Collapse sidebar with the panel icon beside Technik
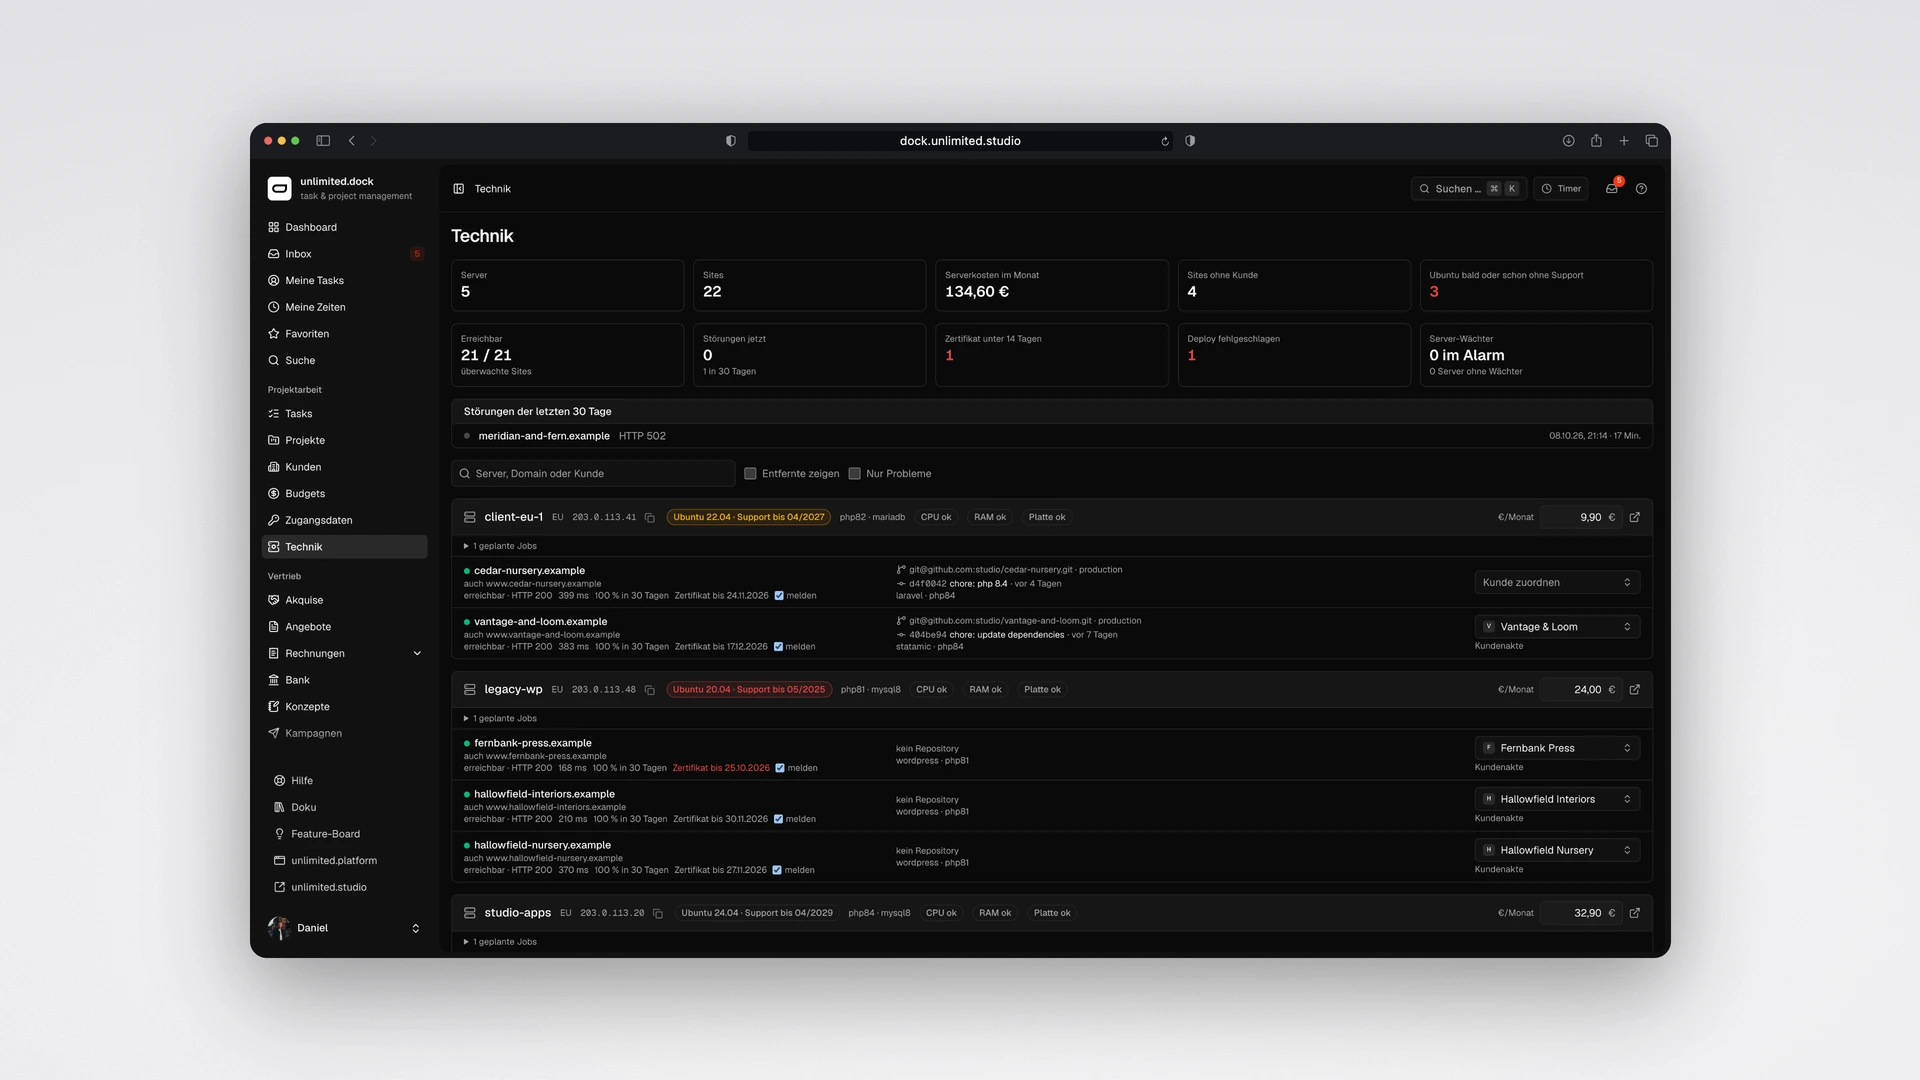 [459, 189]
